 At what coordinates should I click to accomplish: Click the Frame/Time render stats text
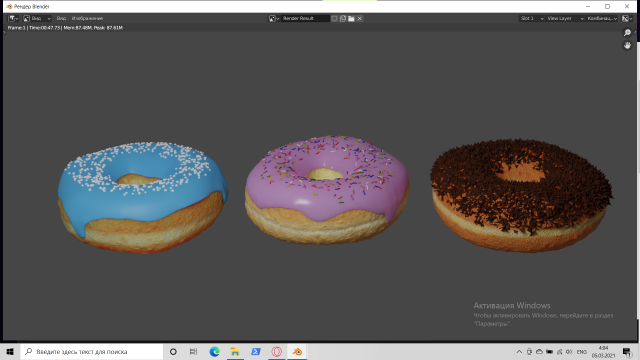(x=65, y=28)
